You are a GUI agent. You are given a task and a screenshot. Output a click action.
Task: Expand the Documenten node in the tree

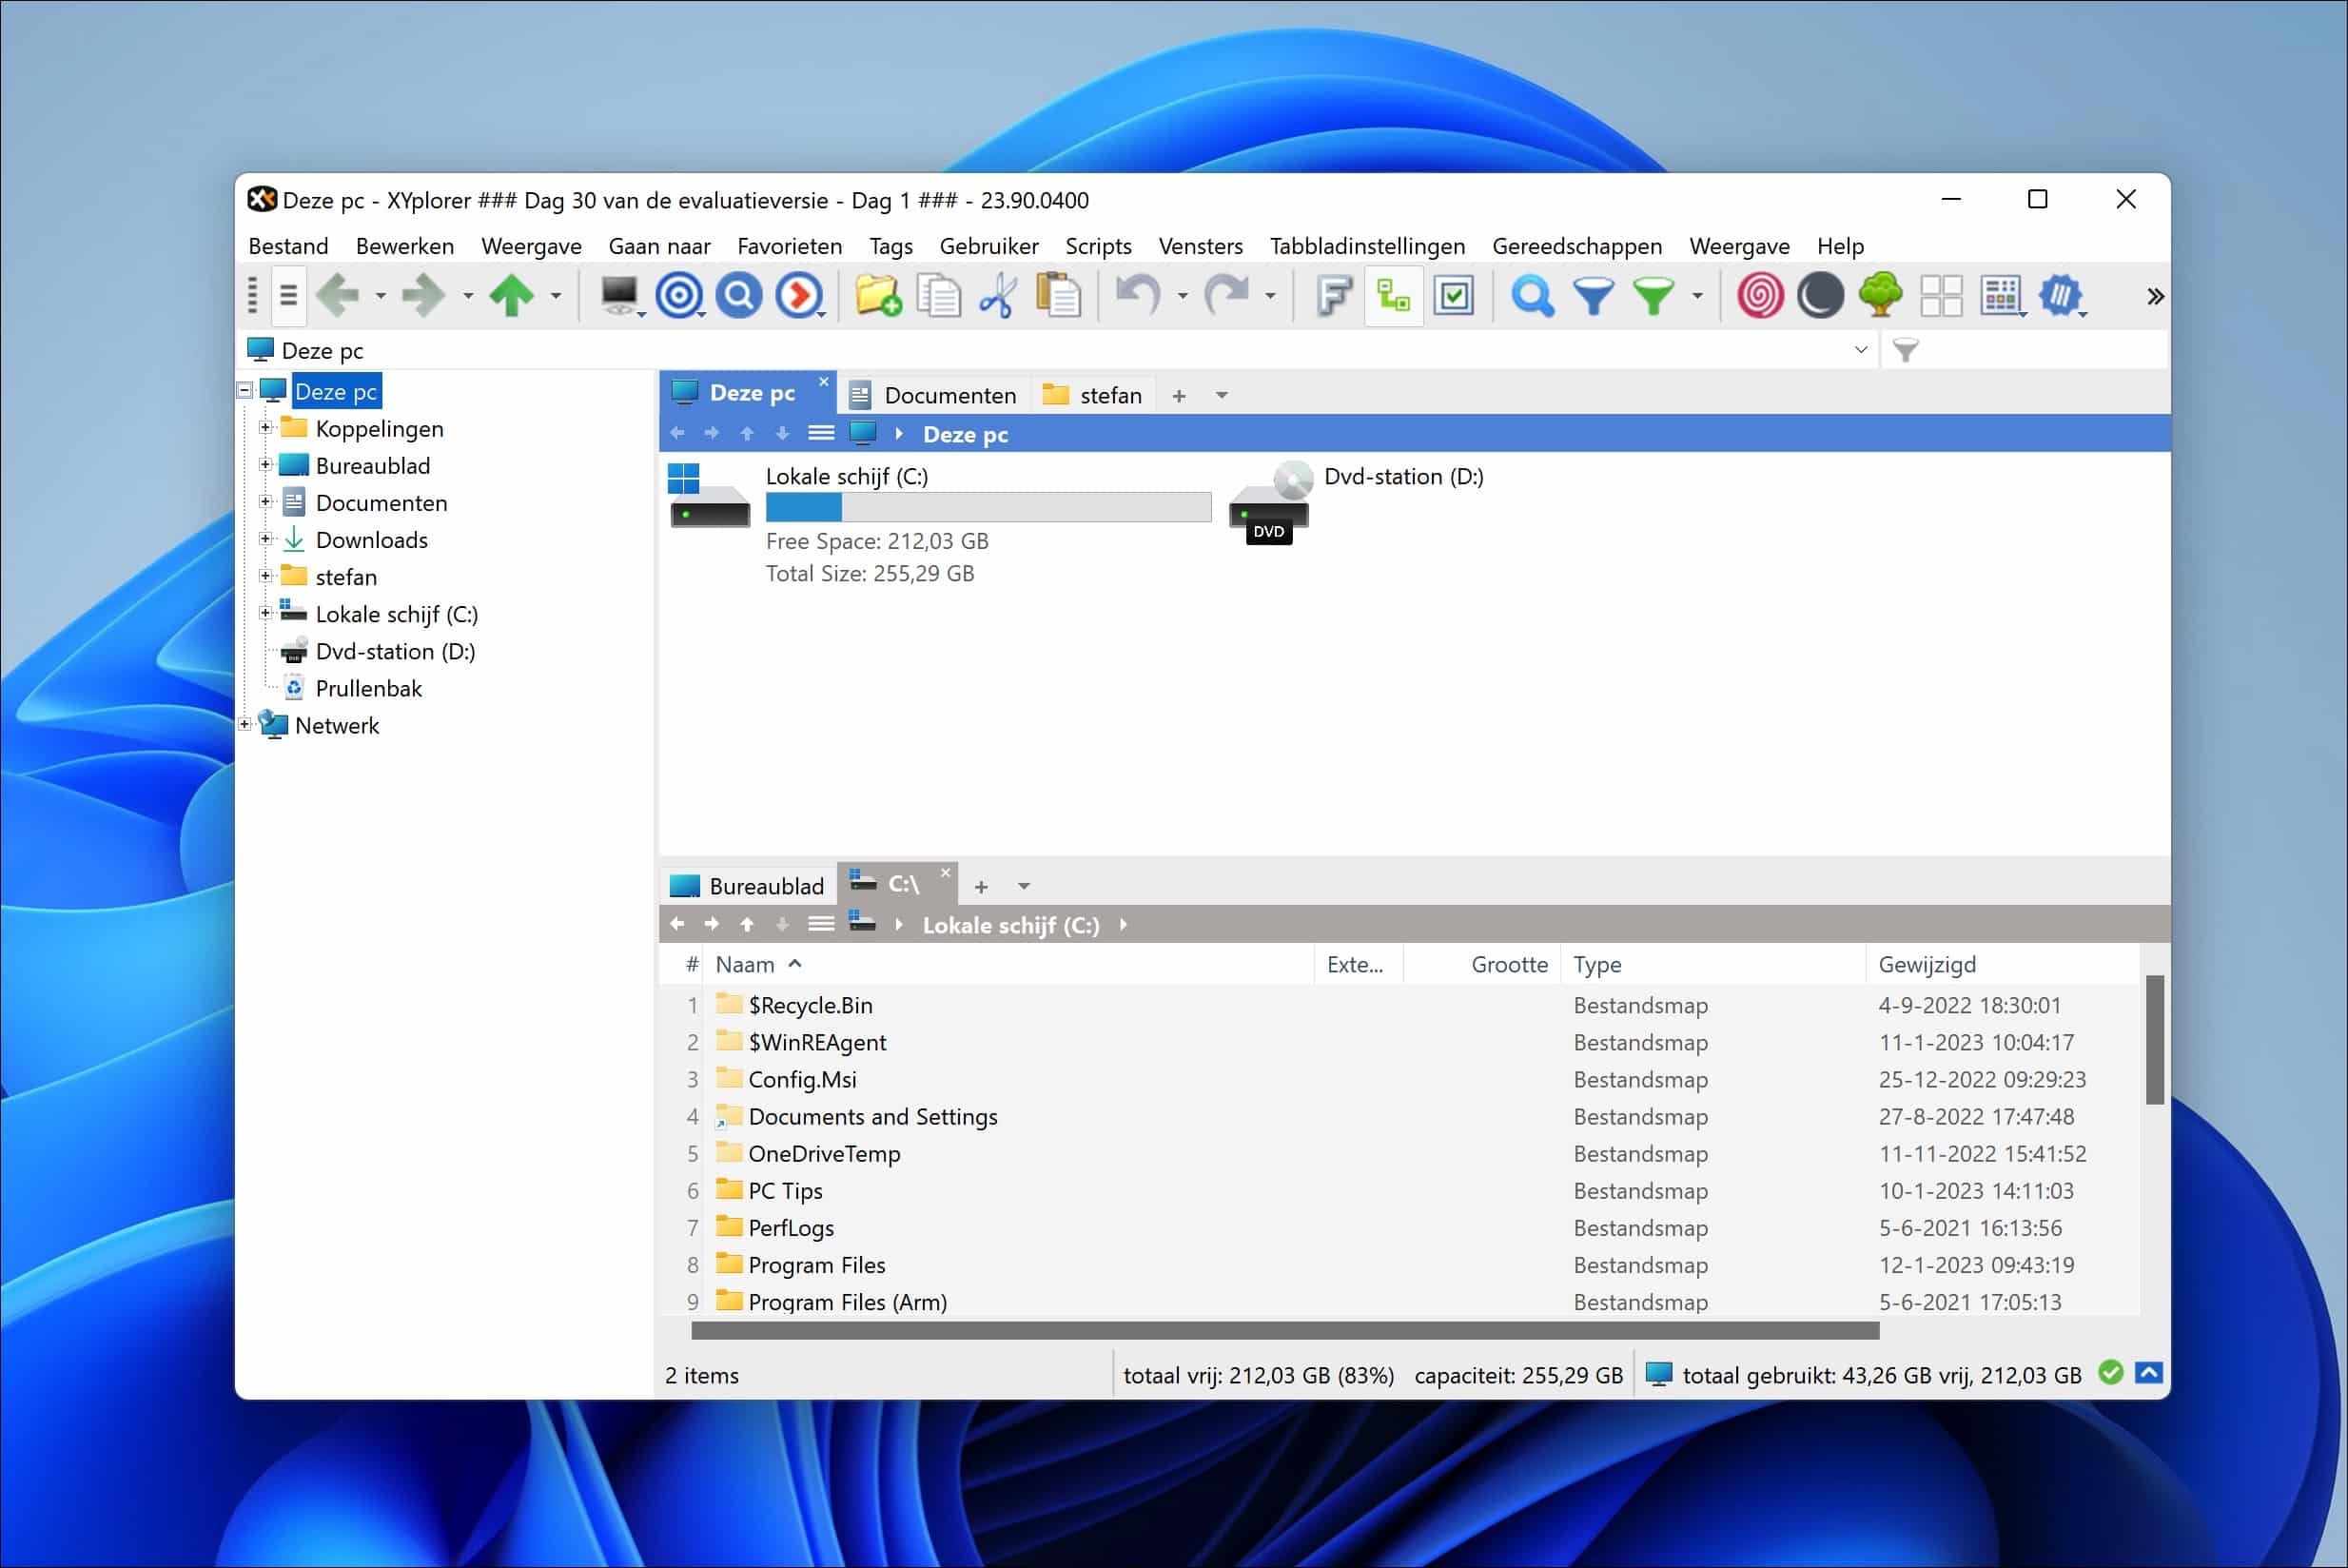[264, 502]
